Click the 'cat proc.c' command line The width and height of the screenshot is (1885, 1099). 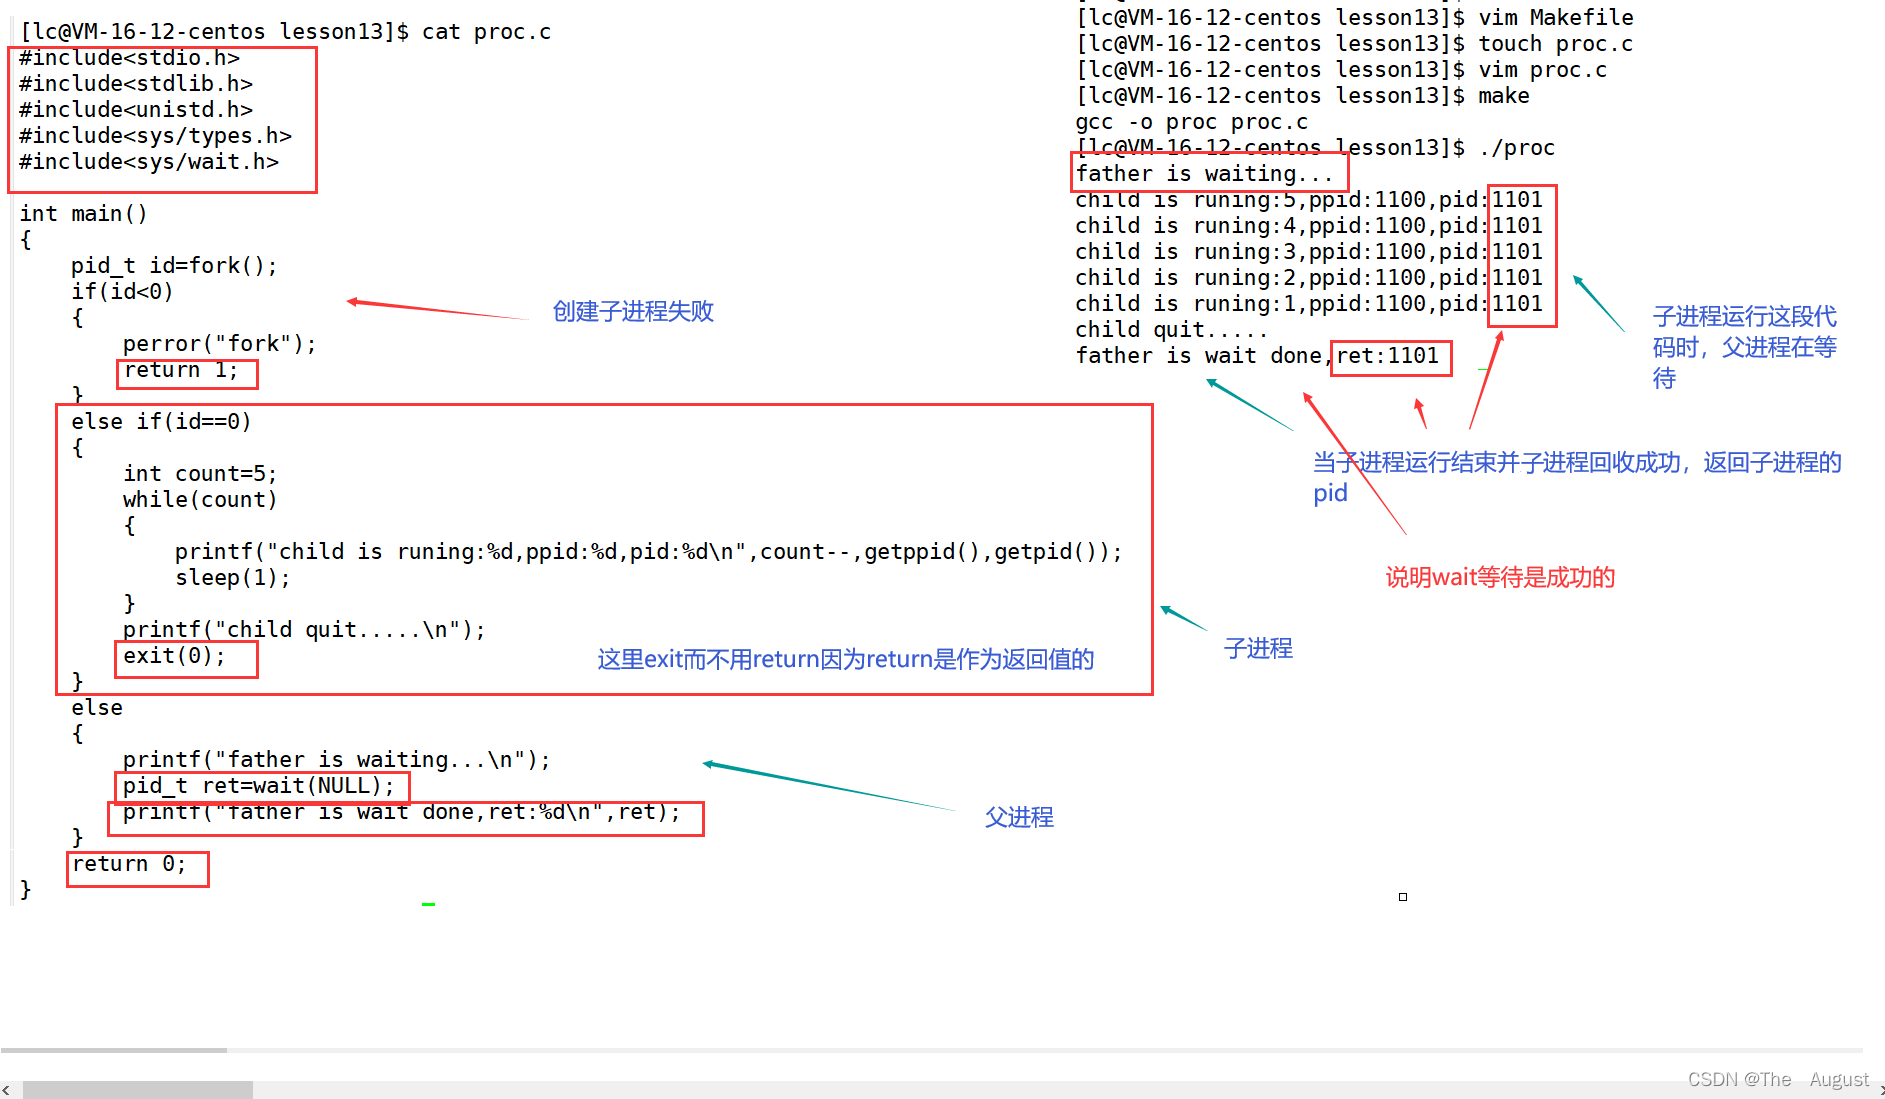(x=285, y=32)
